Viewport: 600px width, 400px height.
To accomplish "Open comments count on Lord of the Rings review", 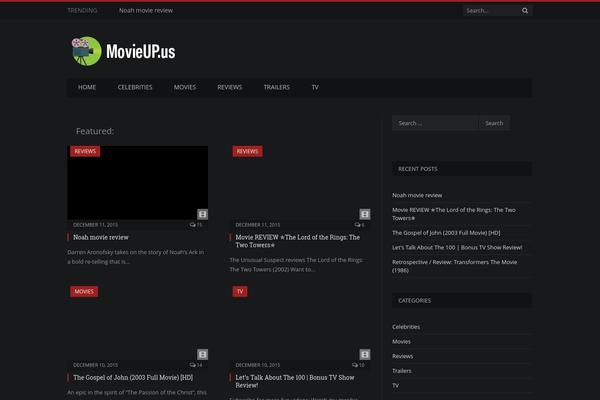I will [359, 225].
